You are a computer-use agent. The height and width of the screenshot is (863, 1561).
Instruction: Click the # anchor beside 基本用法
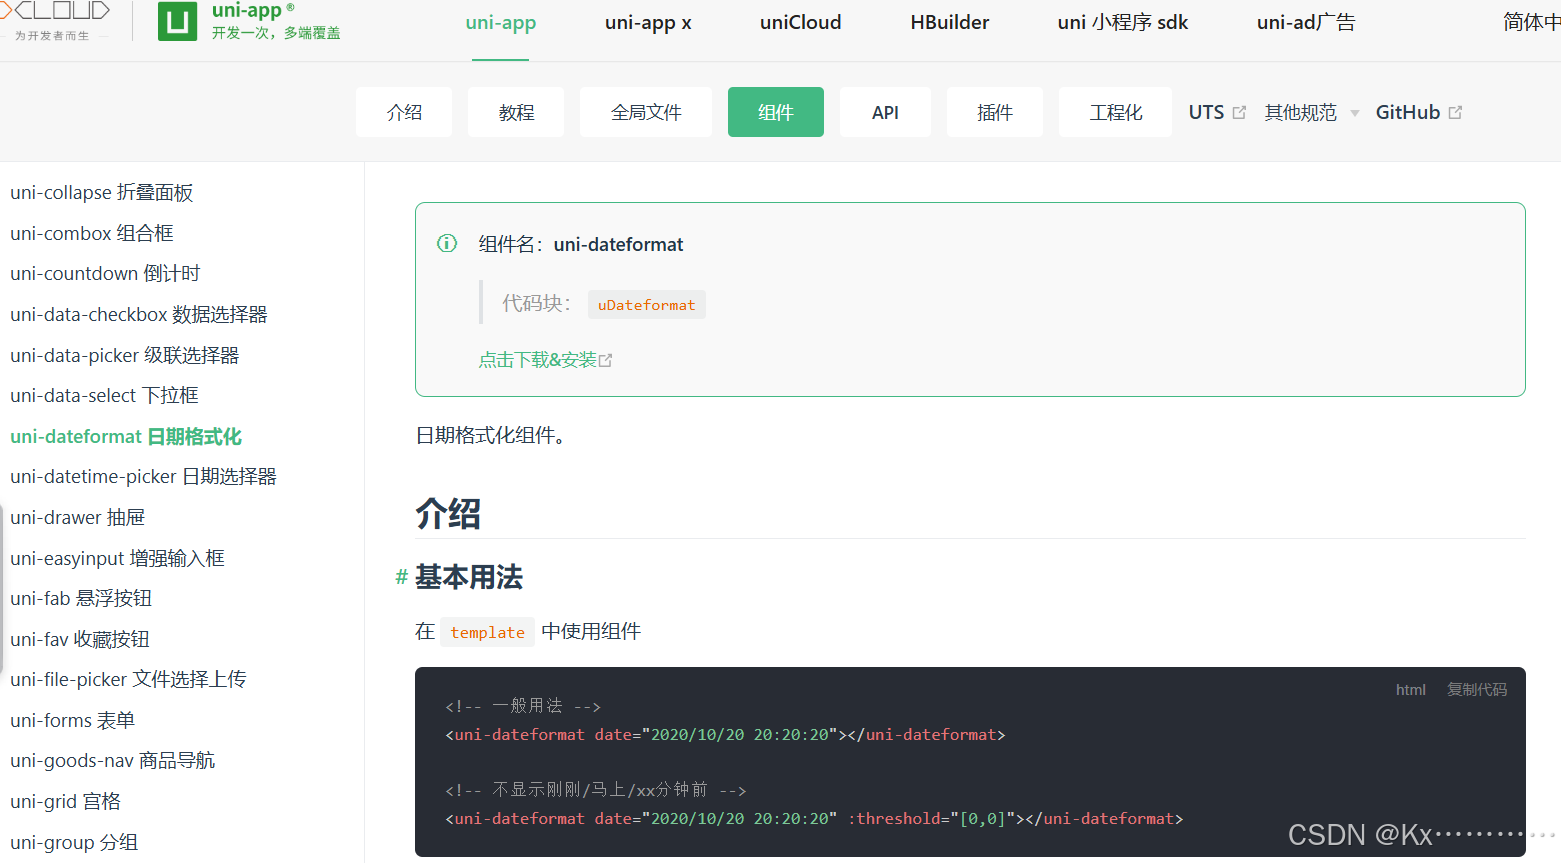401,577
